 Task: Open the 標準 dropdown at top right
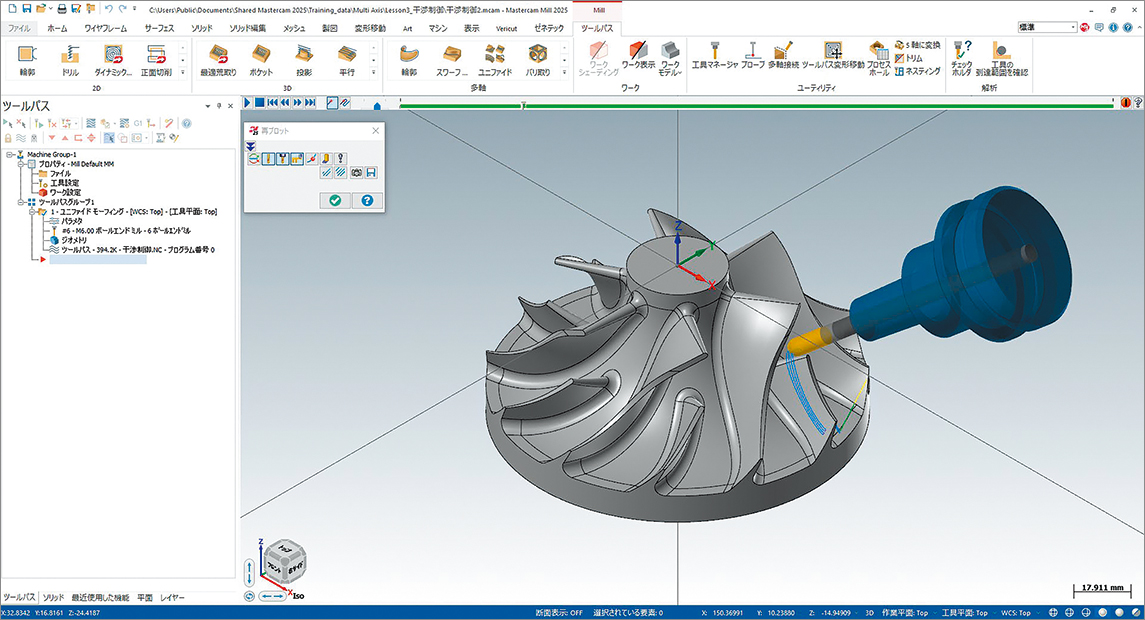pos(1072,27)
